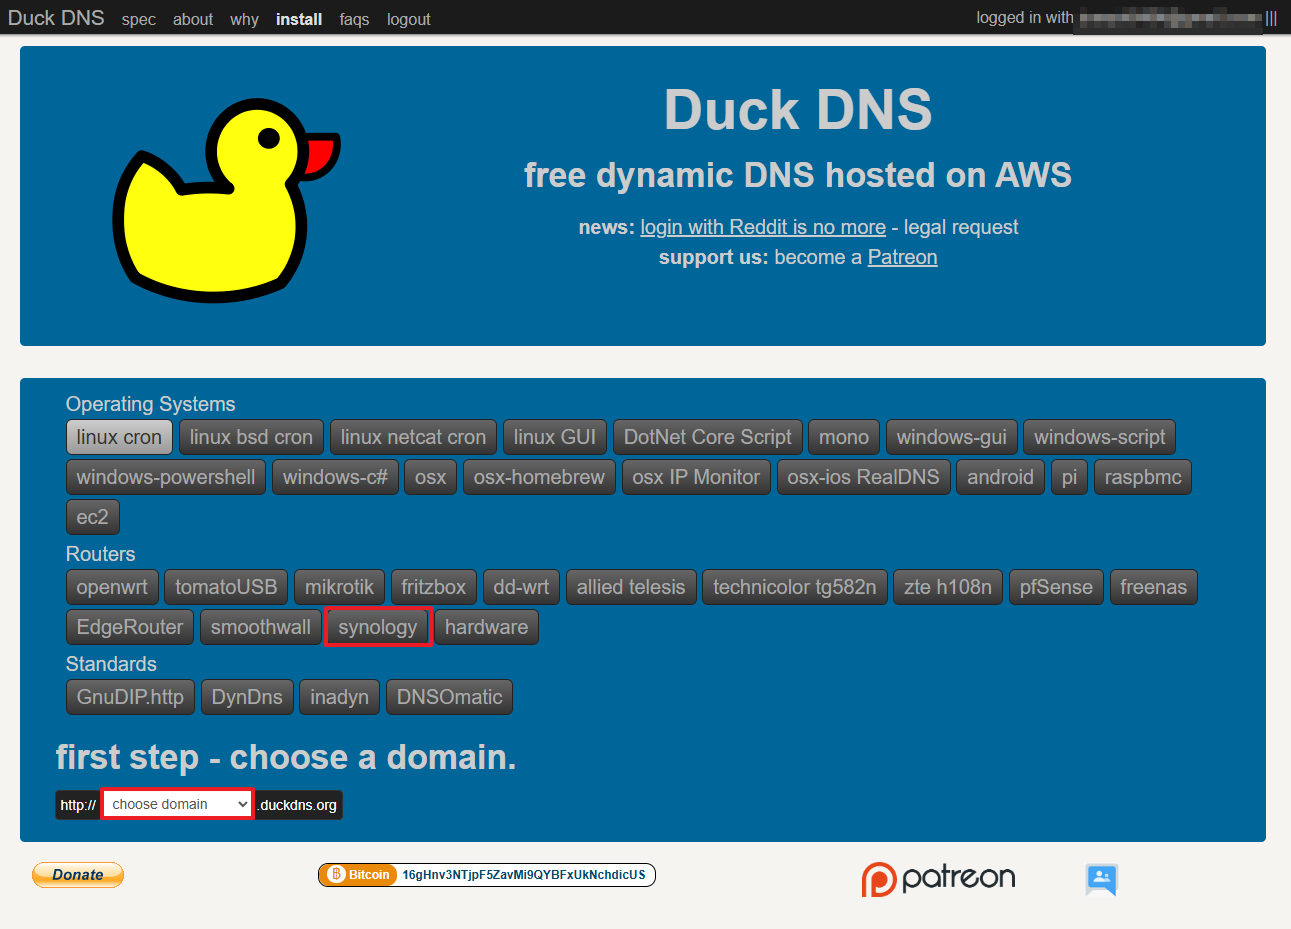Image resolution: width=1291 pixels, height=929 pixels.
Task: Select the windows-script button
Action: [1100, 437]
